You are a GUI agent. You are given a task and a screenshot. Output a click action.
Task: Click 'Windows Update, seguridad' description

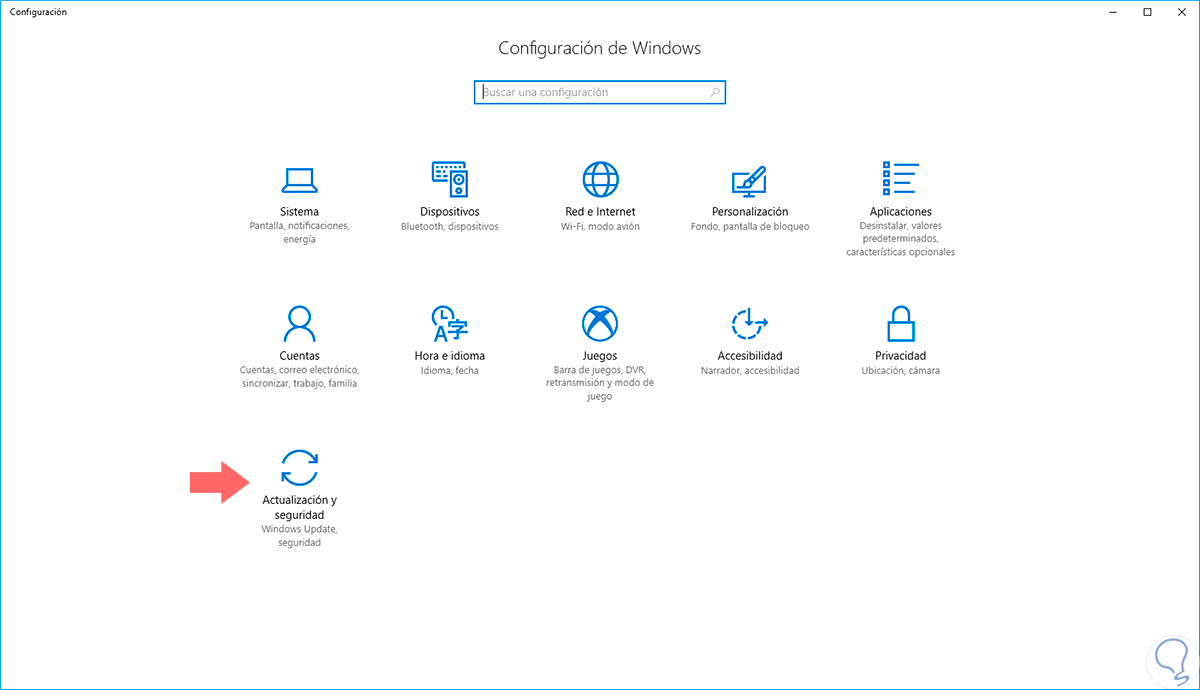pyautogui.click(x=300, y=535)
